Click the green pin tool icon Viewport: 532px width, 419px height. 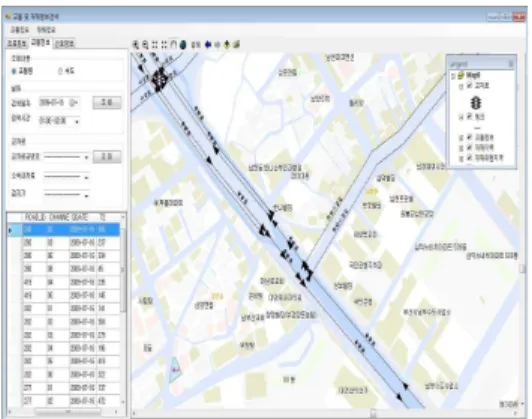(x=227, y=44)
